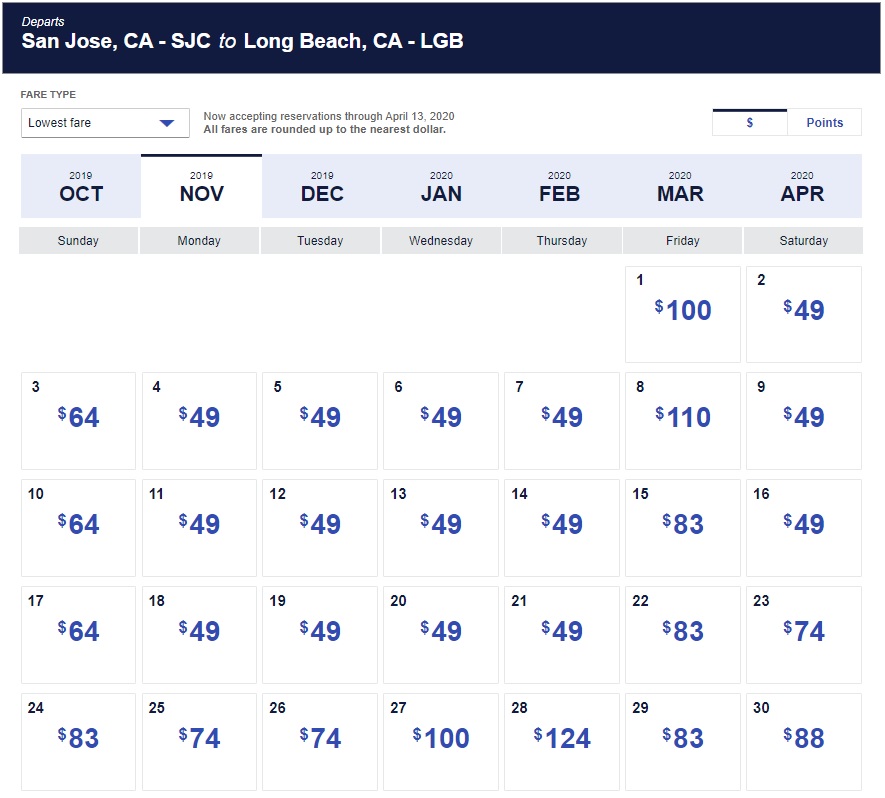
Task: Select the $64 fare on November 3
Action: point(78,420)
